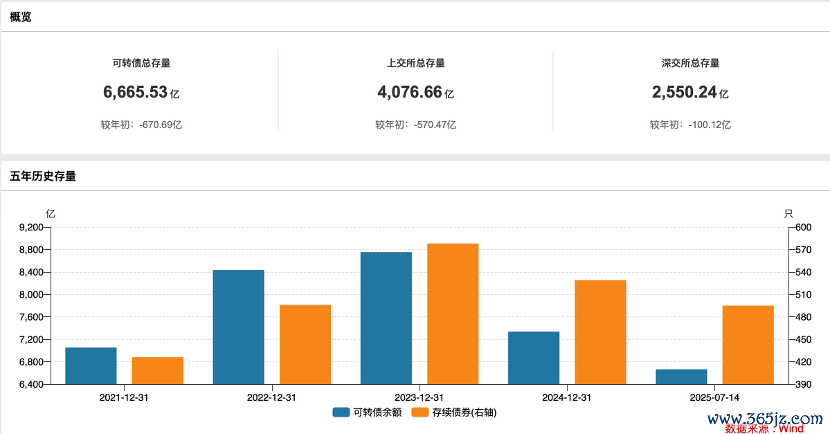Viewport: 830px width, 434px height.
Task: Click the 概览 section heading
Action: 21,17
